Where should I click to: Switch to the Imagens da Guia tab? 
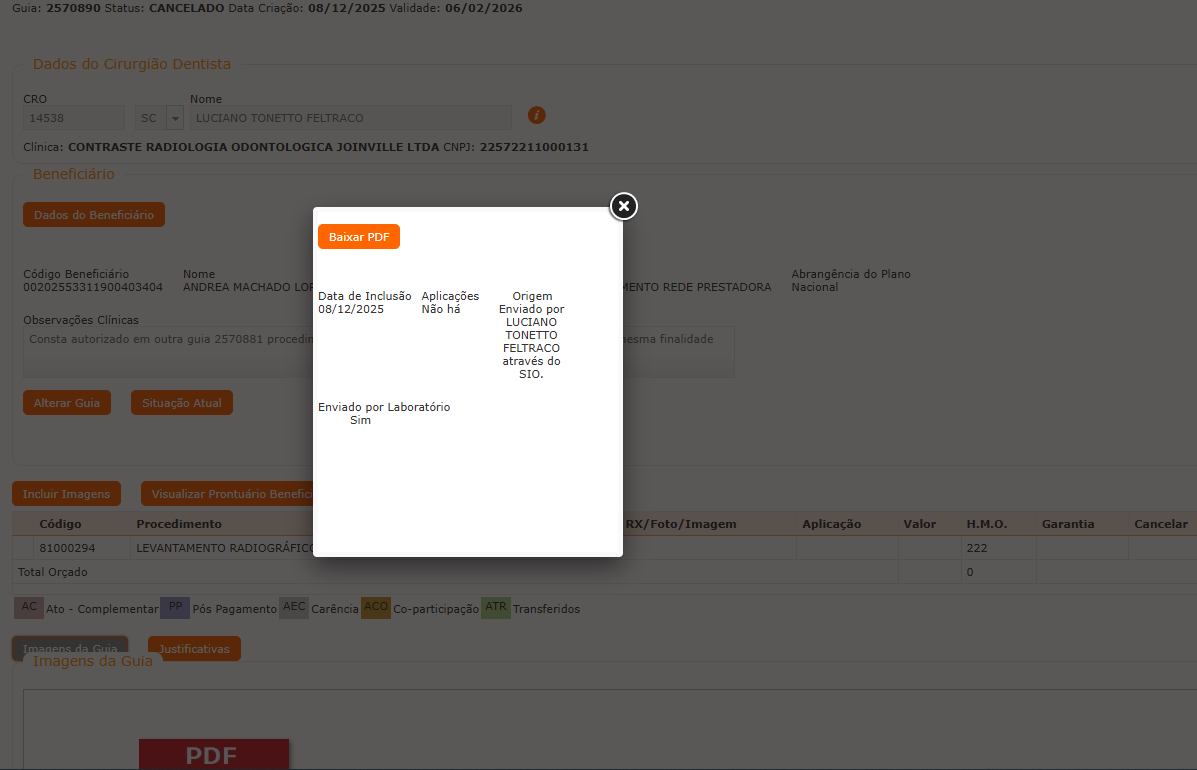point(70,646)
